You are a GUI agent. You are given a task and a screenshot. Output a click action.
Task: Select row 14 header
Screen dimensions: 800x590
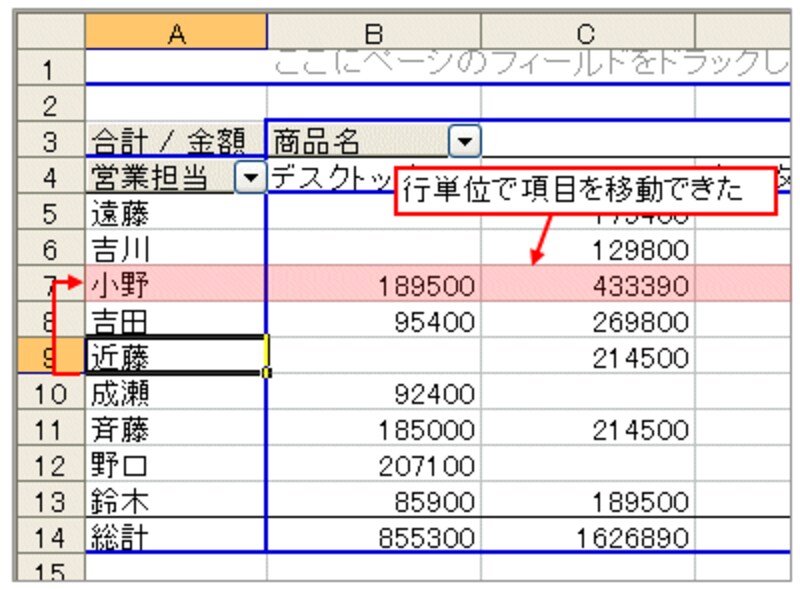click(x=50, y=538)
